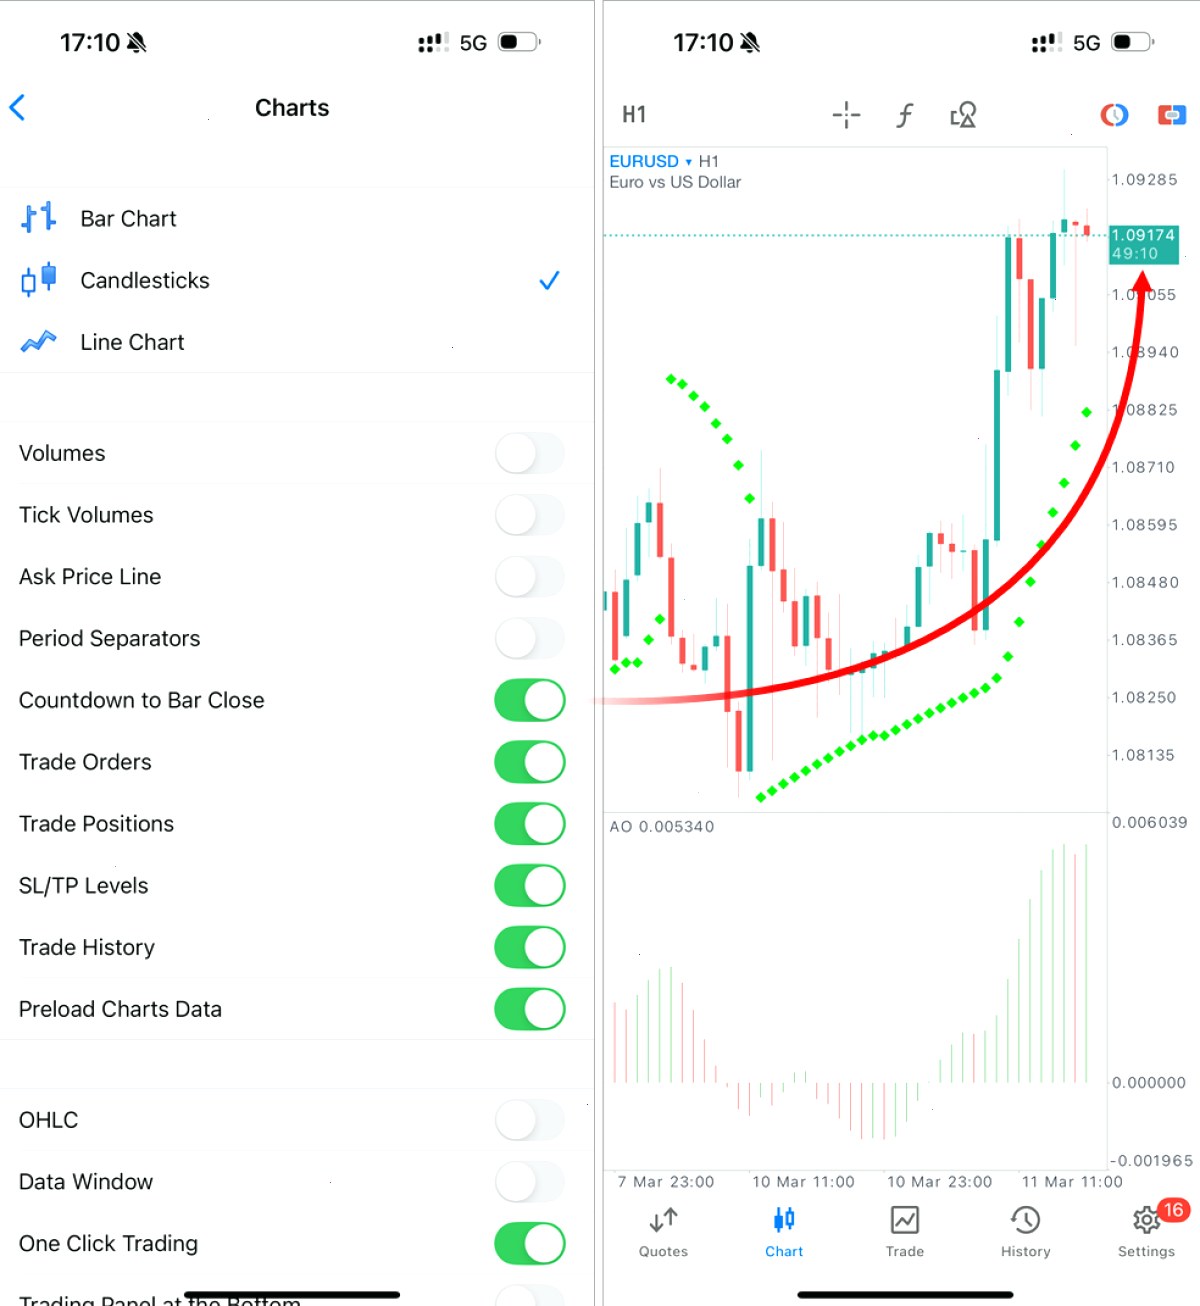This screenshot has height=1306, width=1200.
Task: Switch to the Trade tab
Action: (x=905, y=1232)
